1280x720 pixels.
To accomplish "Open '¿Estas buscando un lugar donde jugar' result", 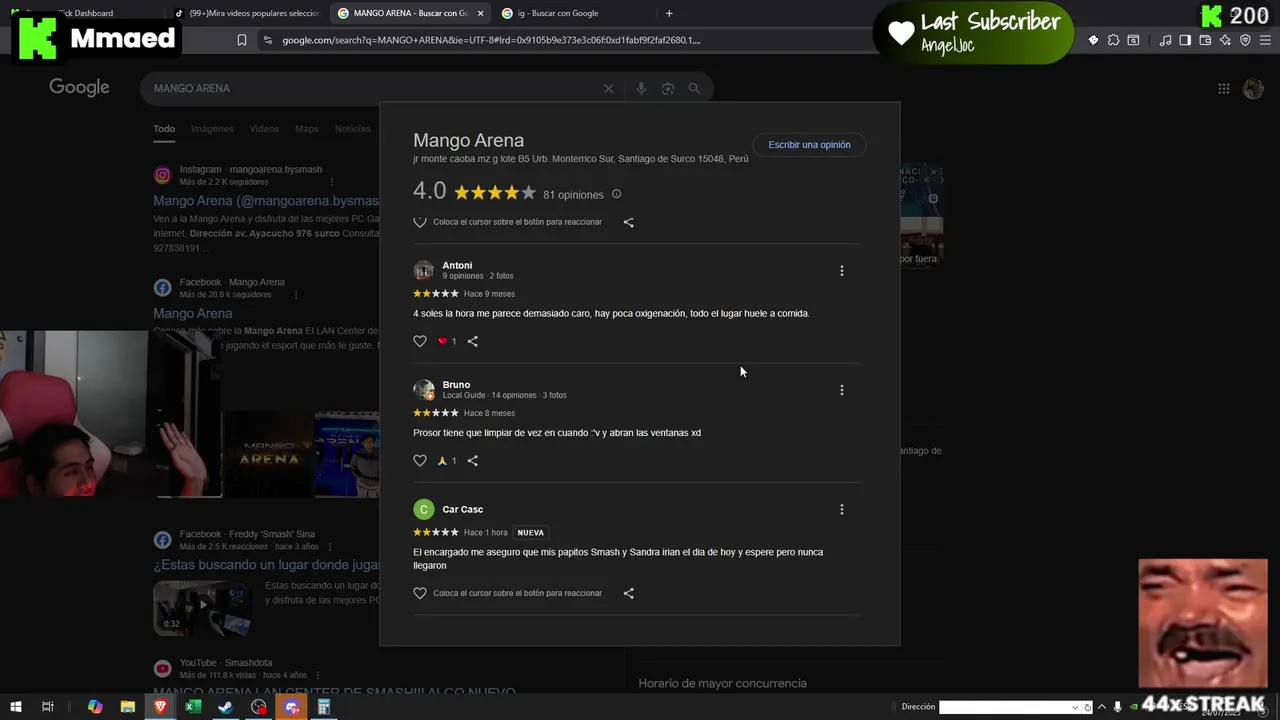I will 266,565.
